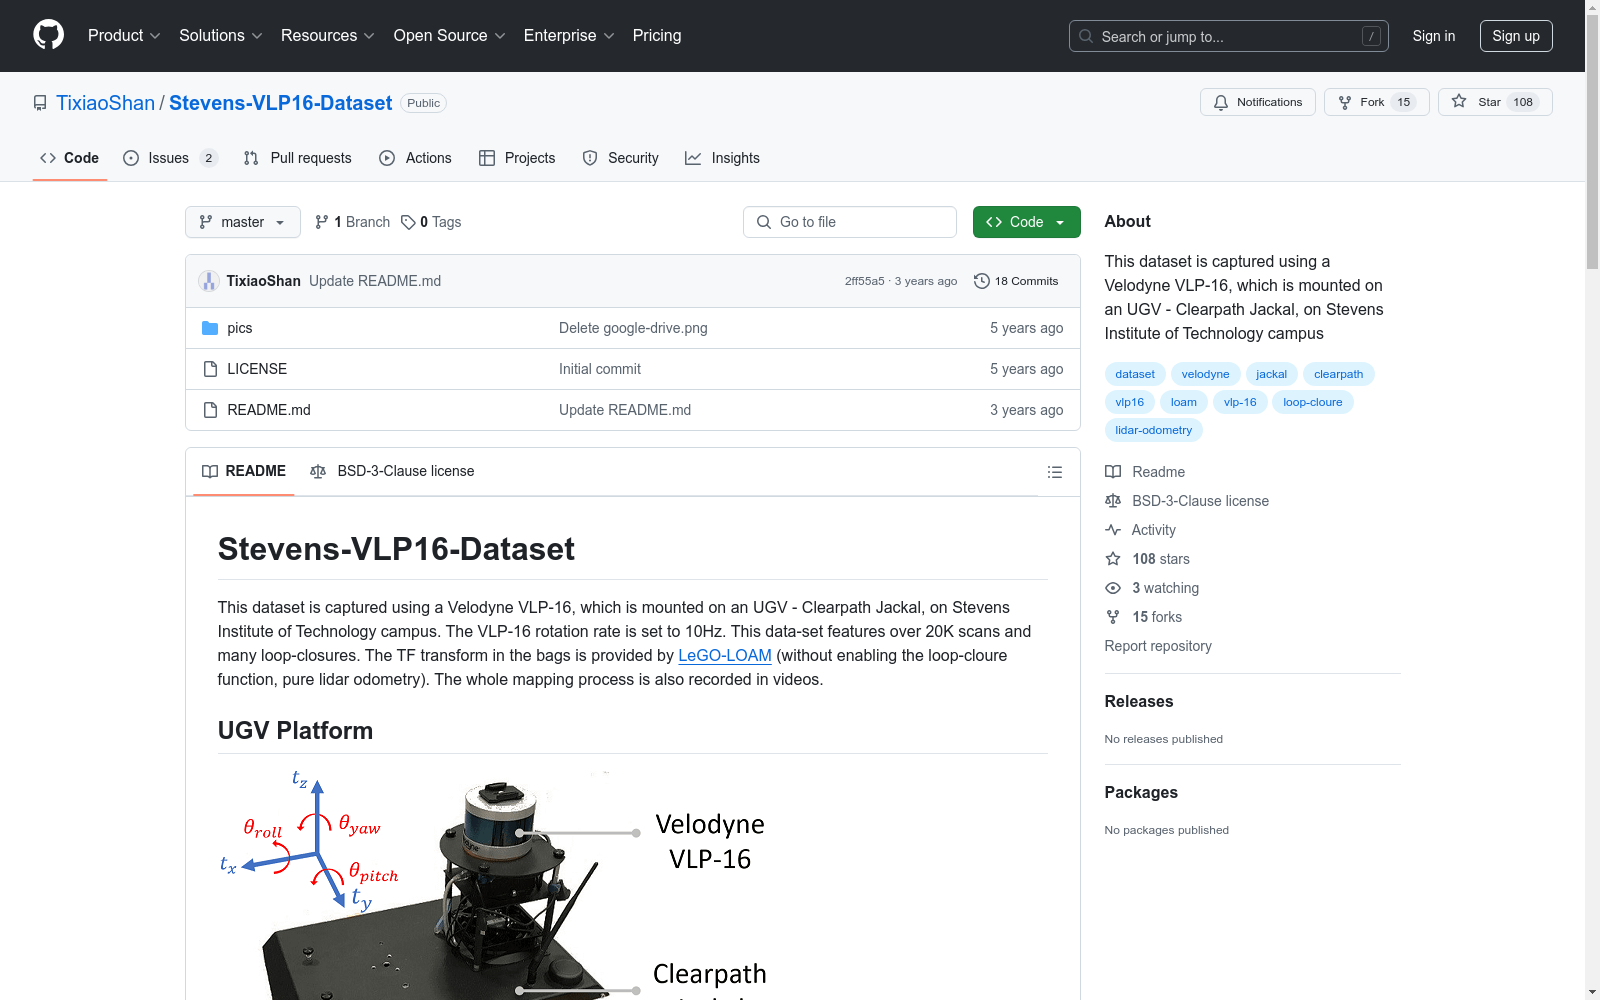1600x1000 pixels.
Task: Click the dataset topic tag
Action: click(1135, 374)
